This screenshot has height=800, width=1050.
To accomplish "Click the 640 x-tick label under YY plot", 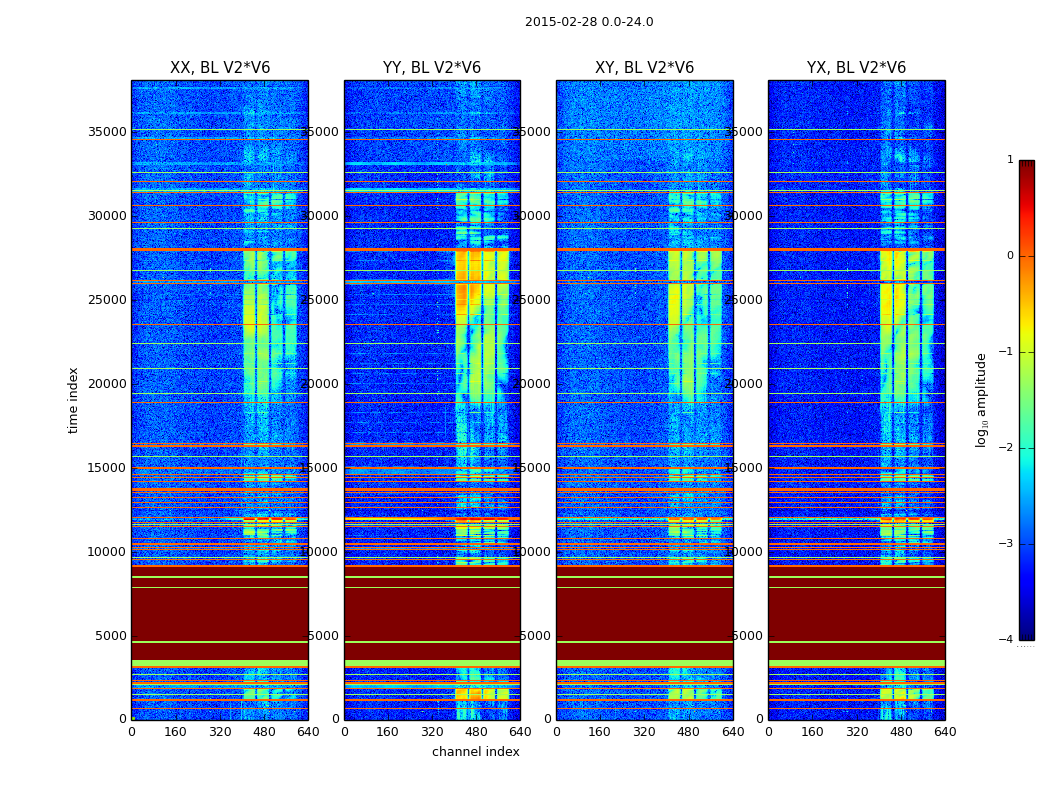I will pyautogui.click(x=520, y=732).
